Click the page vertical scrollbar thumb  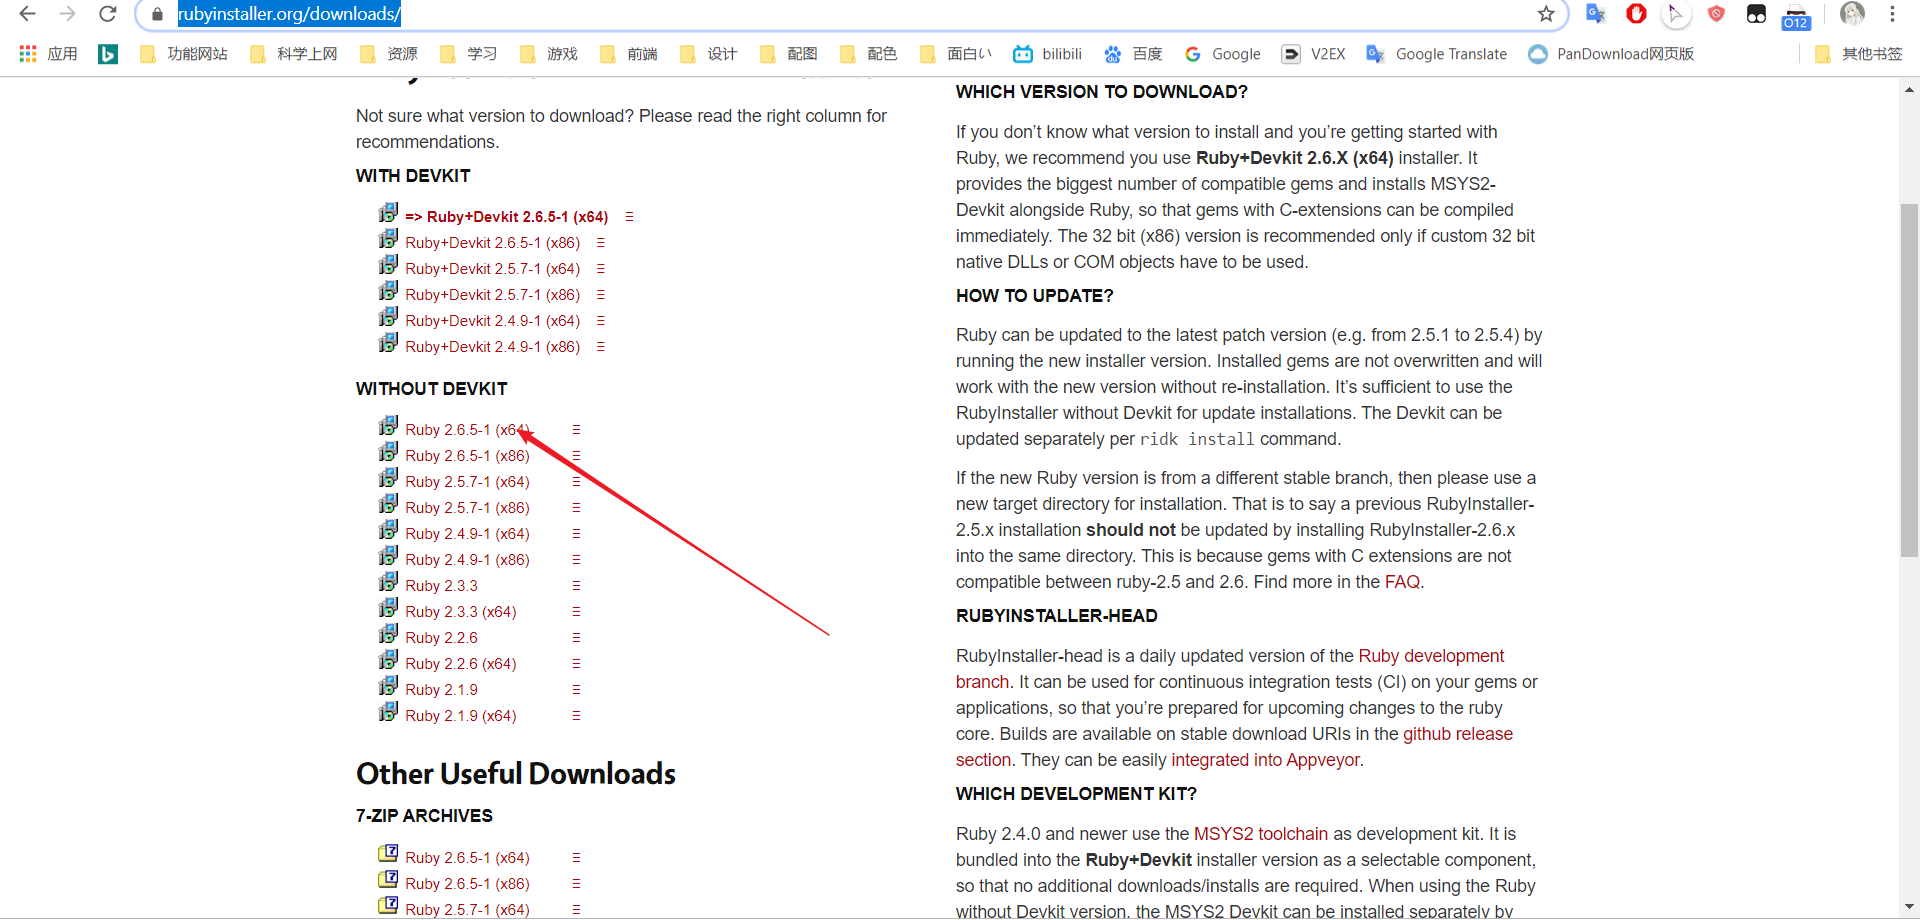tap(1909, 380)
